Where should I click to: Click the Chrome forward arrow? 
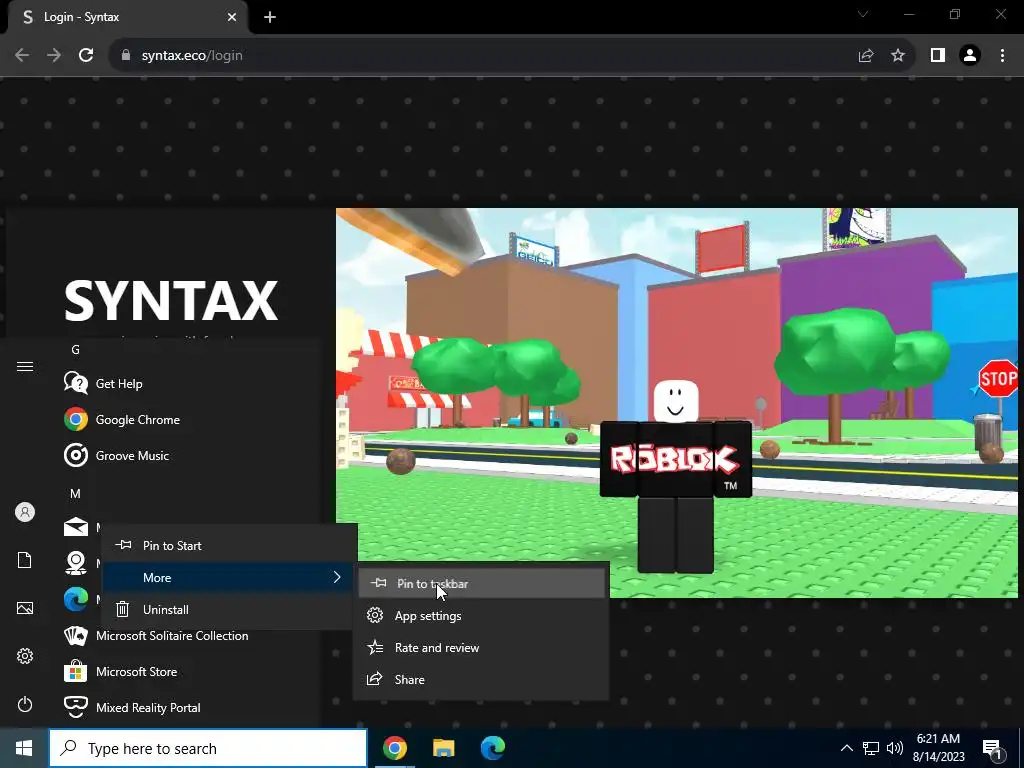[54, 56]
